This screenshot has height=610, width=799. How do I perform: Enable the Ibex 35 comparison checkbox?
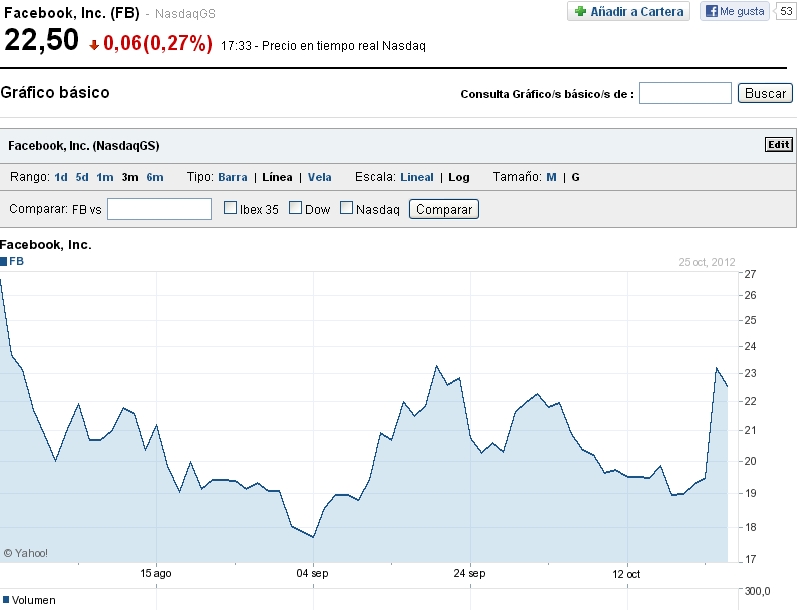(230, 208)
